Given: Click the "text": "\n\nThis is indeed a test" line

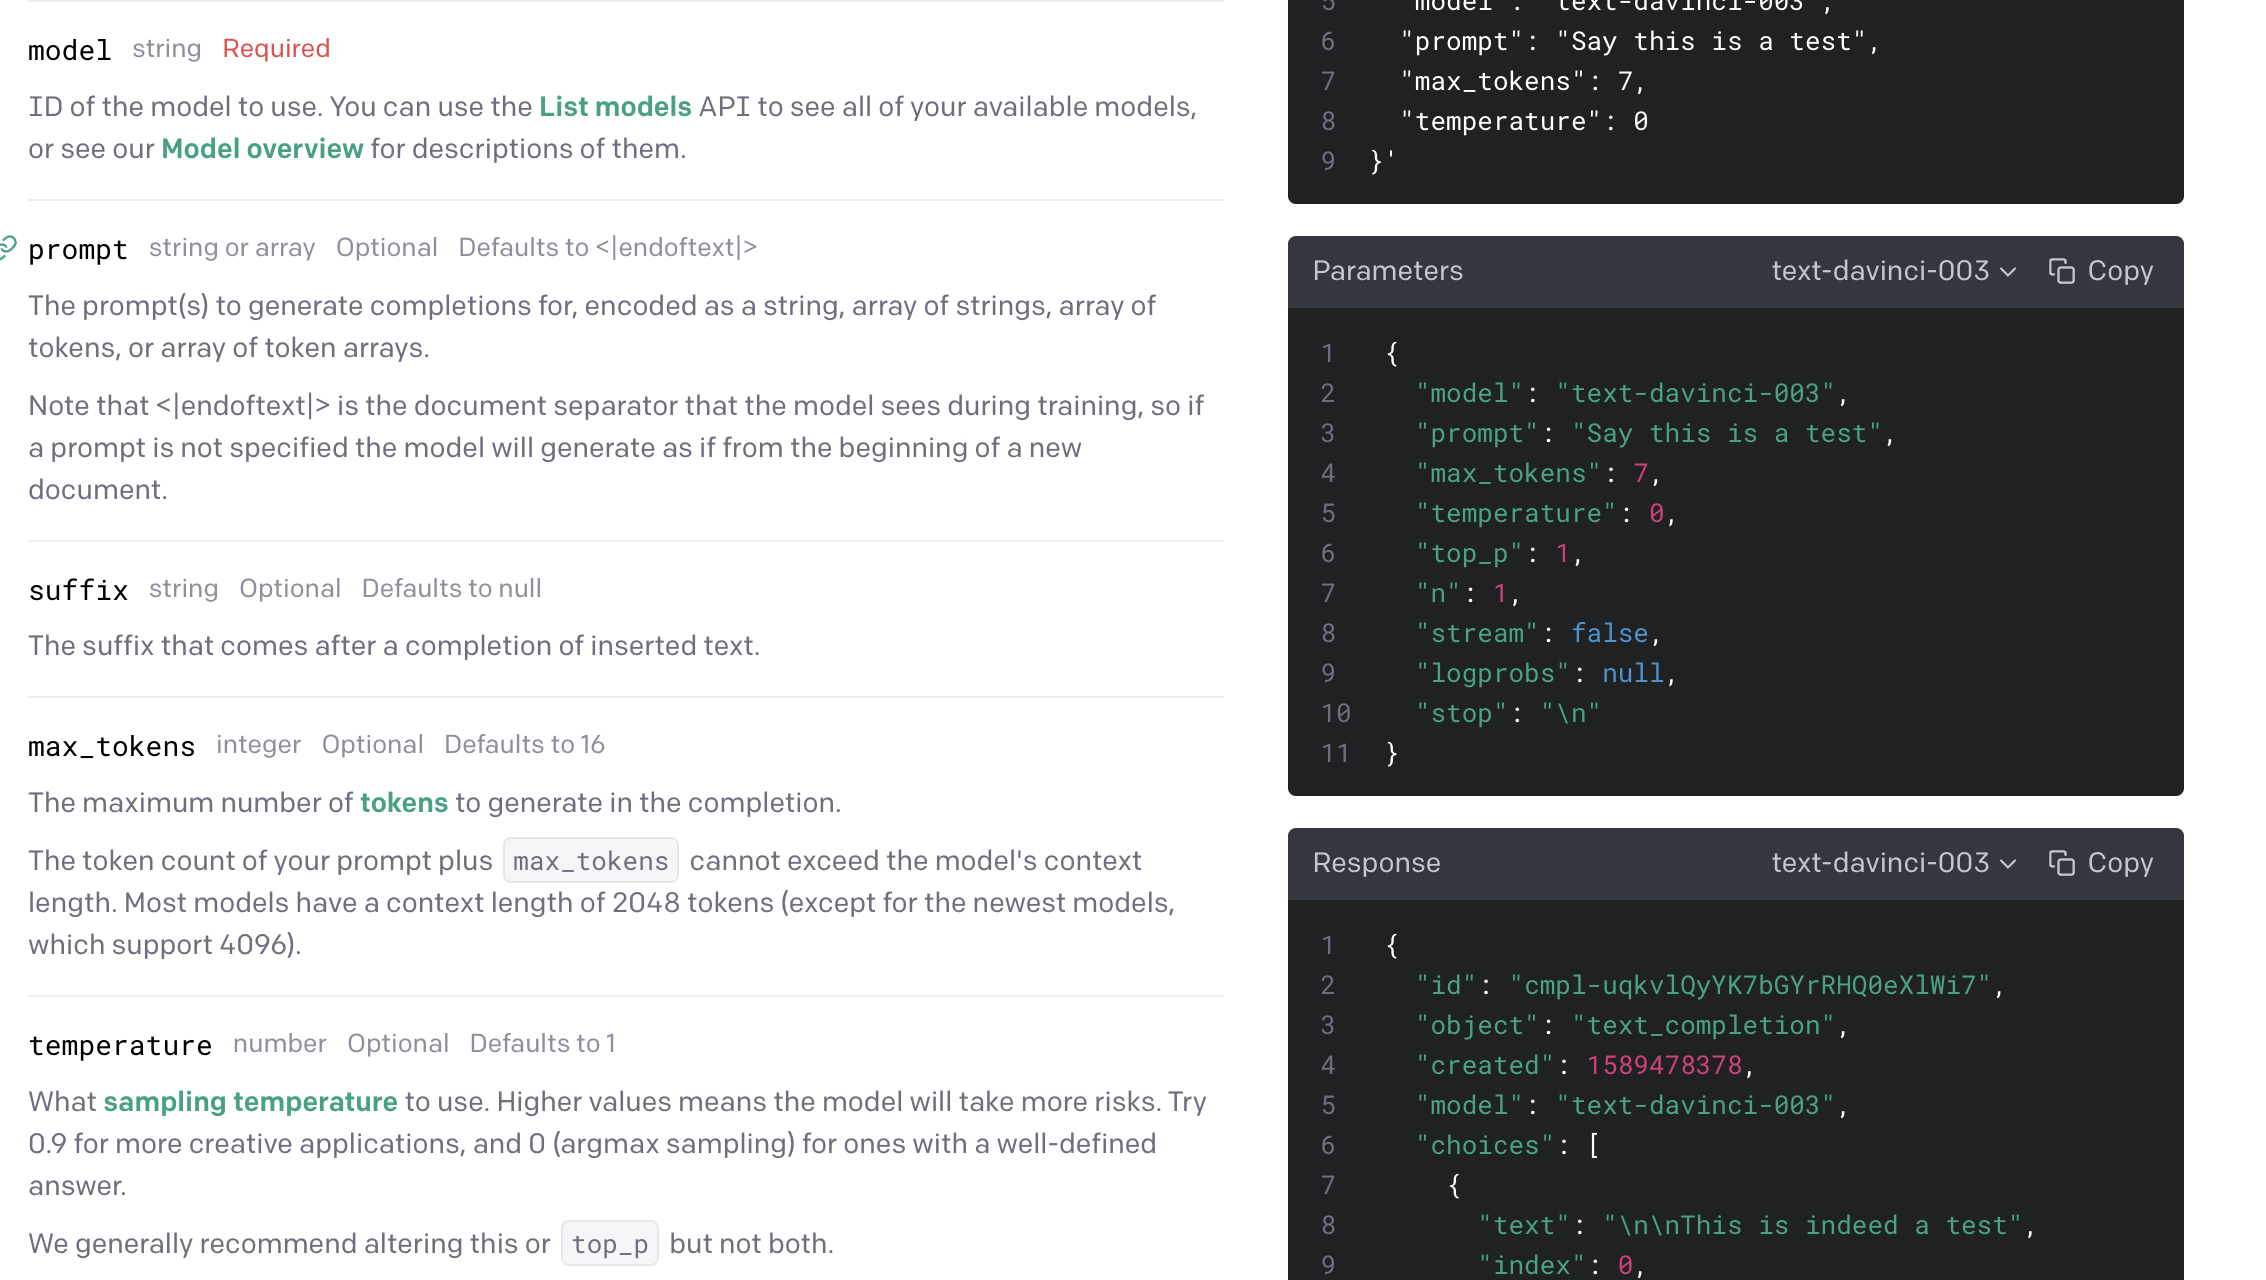Looking at the screenshot, I should (x=1757, y=1225).
